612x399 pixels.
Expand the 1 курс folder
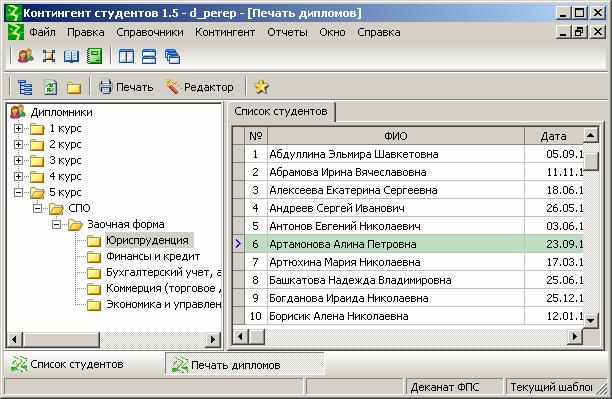pos(18,128)
